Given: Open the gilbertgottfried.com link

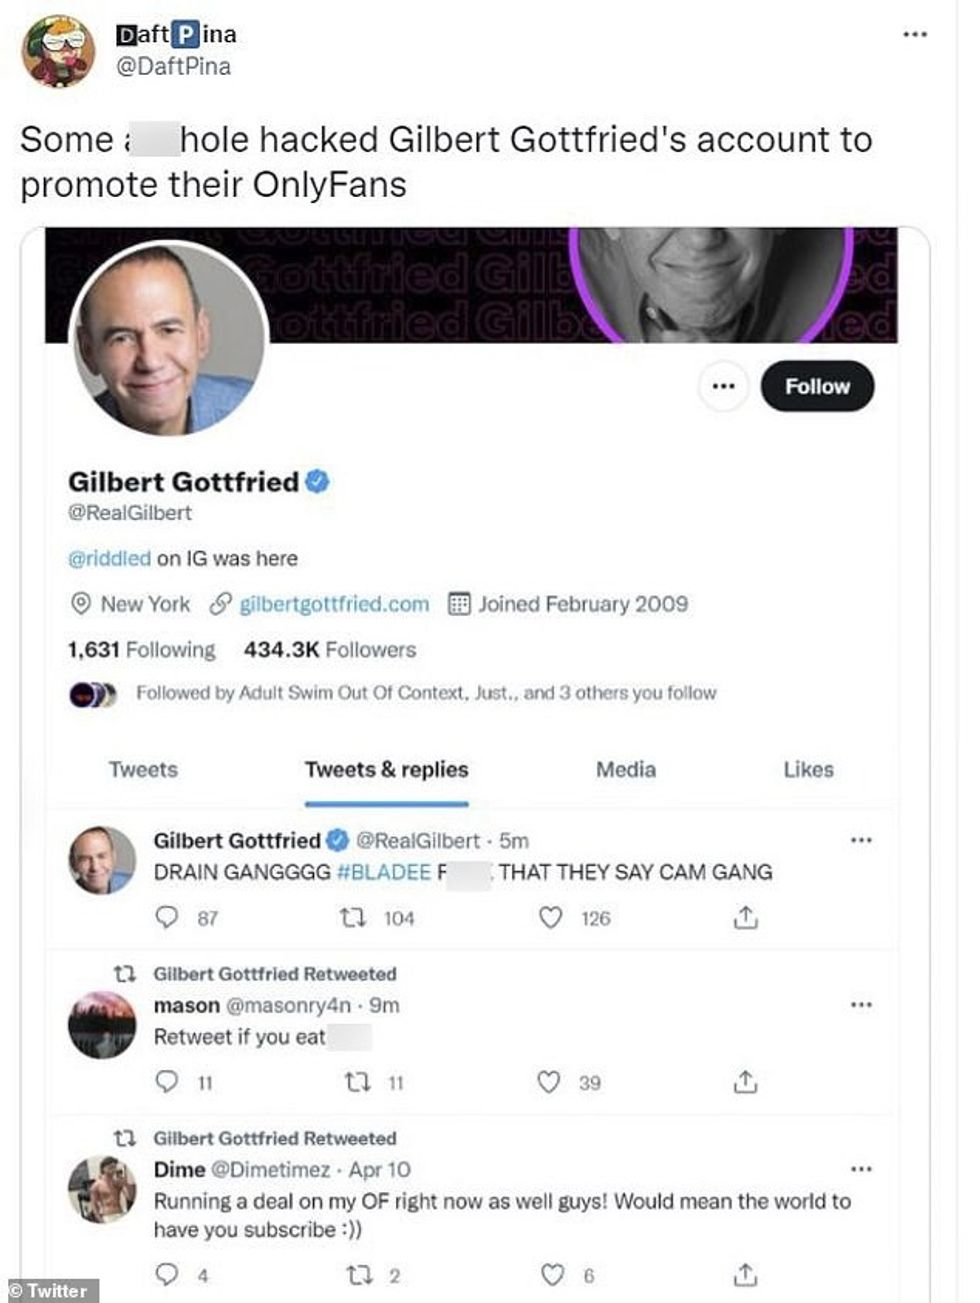Looking at the screenshot, I should point(335,604).
